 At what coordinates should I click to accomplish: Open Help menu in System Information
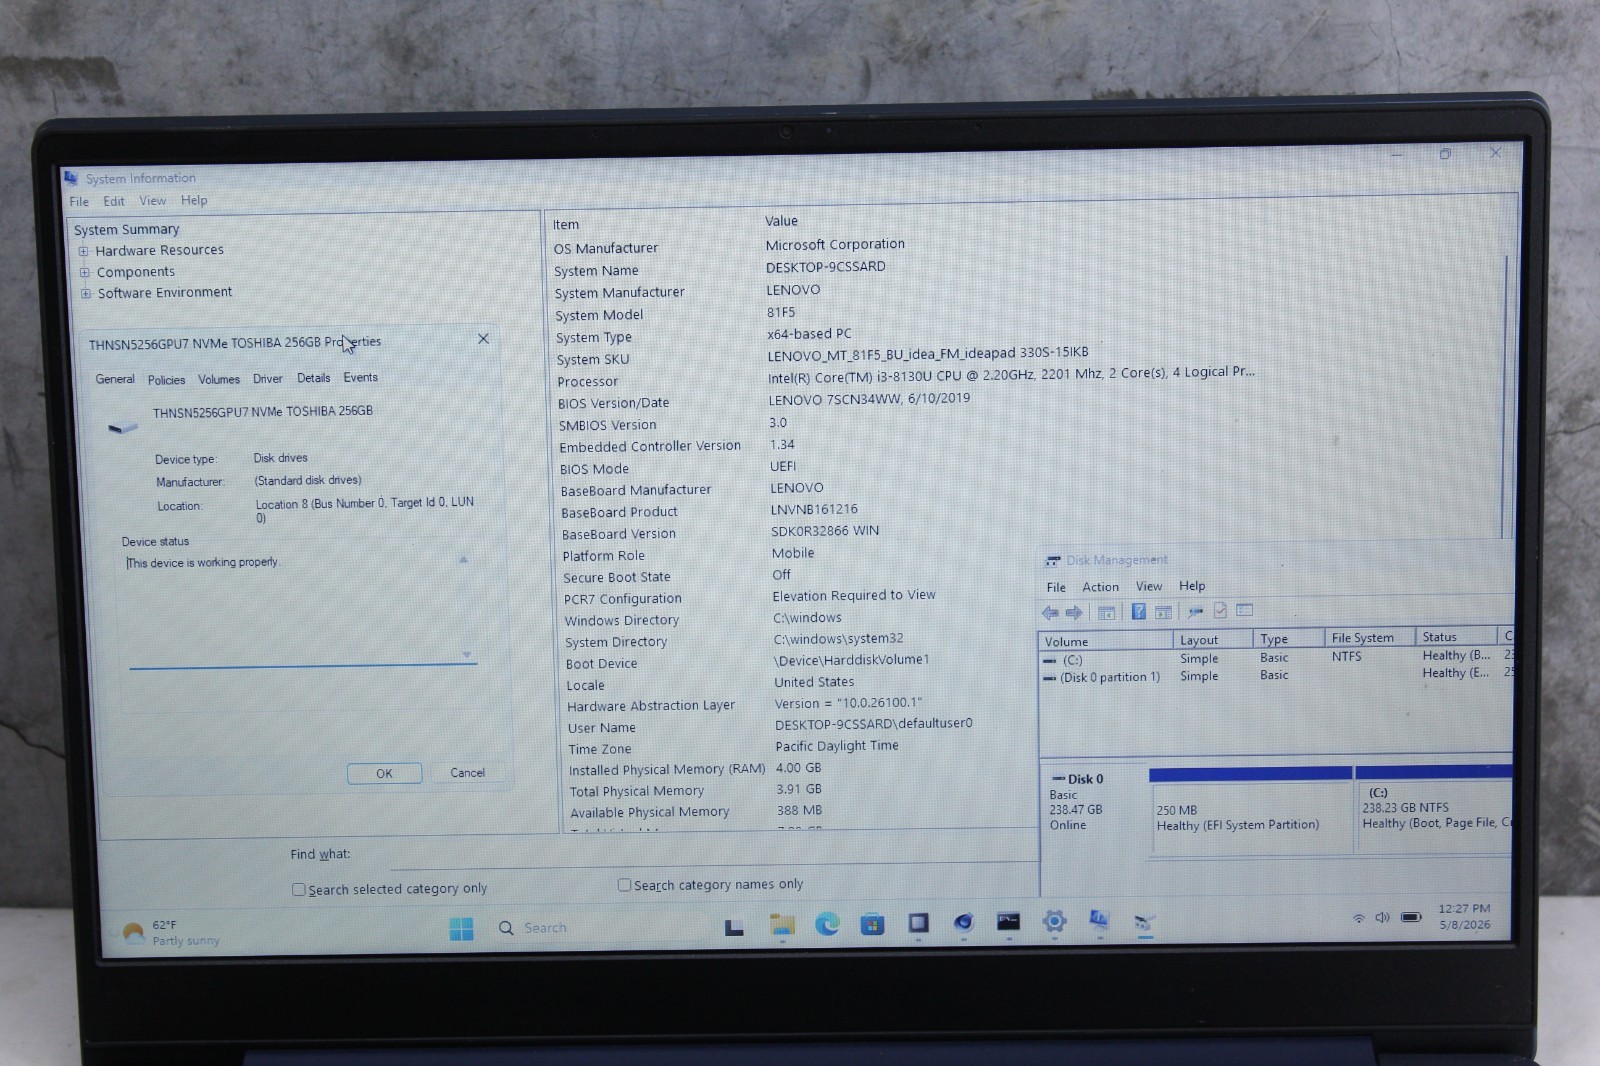(194, 200)
